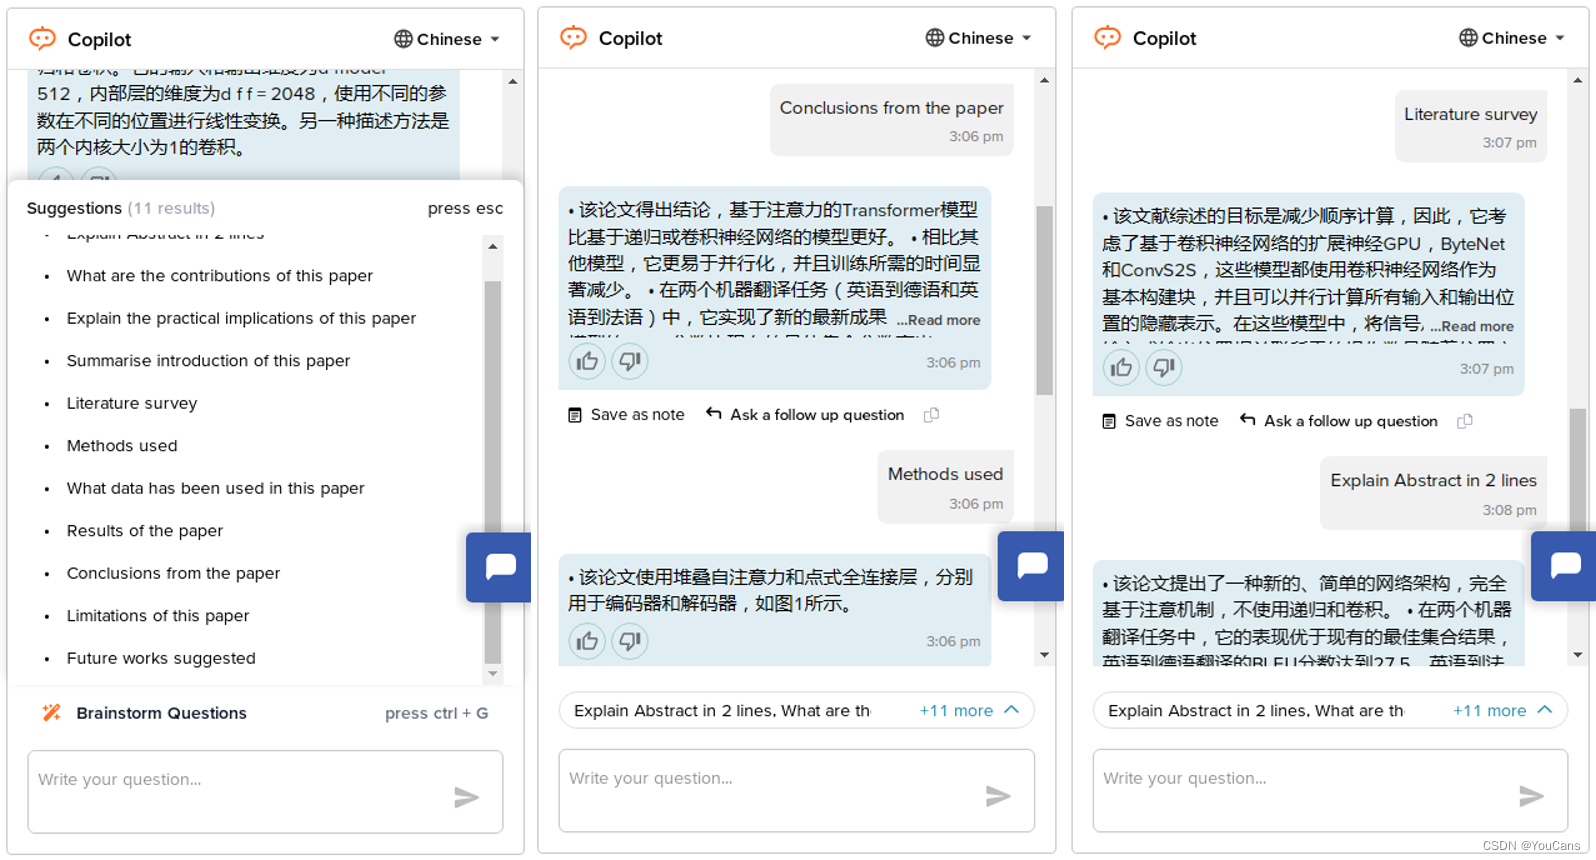
Task: Select 'Explain the practical implications' suggestion
Action: (x=241, y=318)
